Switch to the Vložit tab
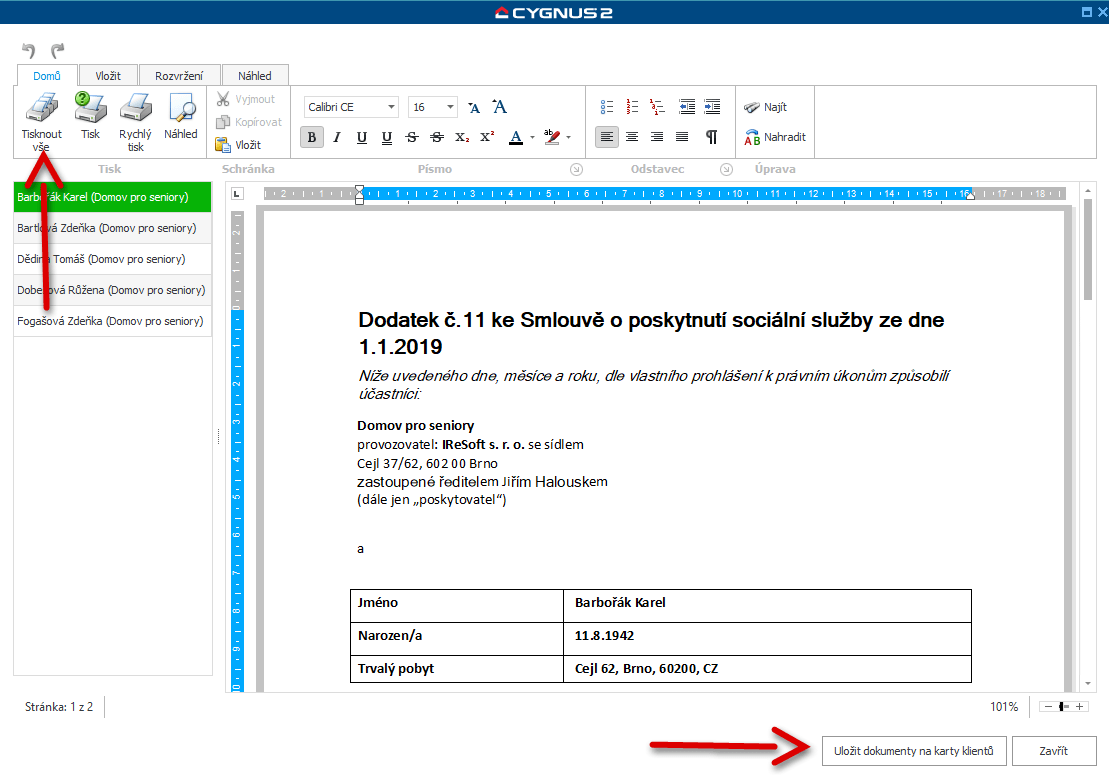This screenshot has width=1109, height=776. tap(108, 76)
